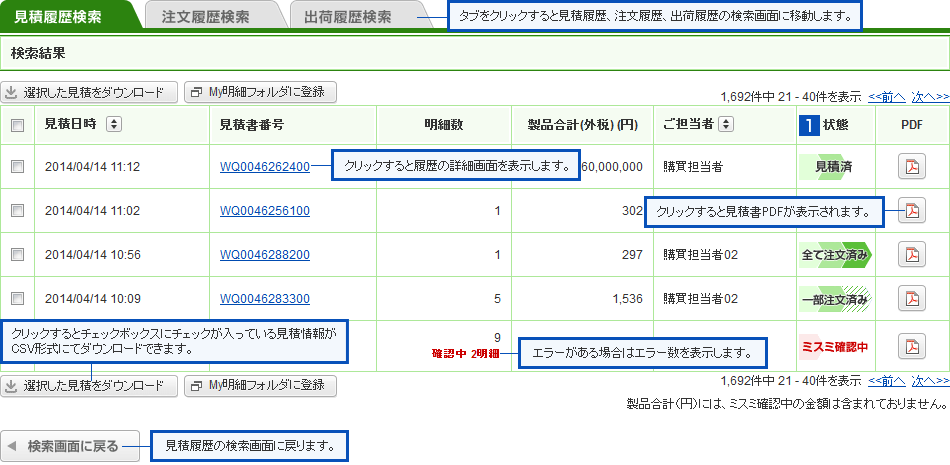This screenshot has height=465, width=950.
Task: Check the box for 2014/04/14 10:09 row
Action: [x=17, y=299]
